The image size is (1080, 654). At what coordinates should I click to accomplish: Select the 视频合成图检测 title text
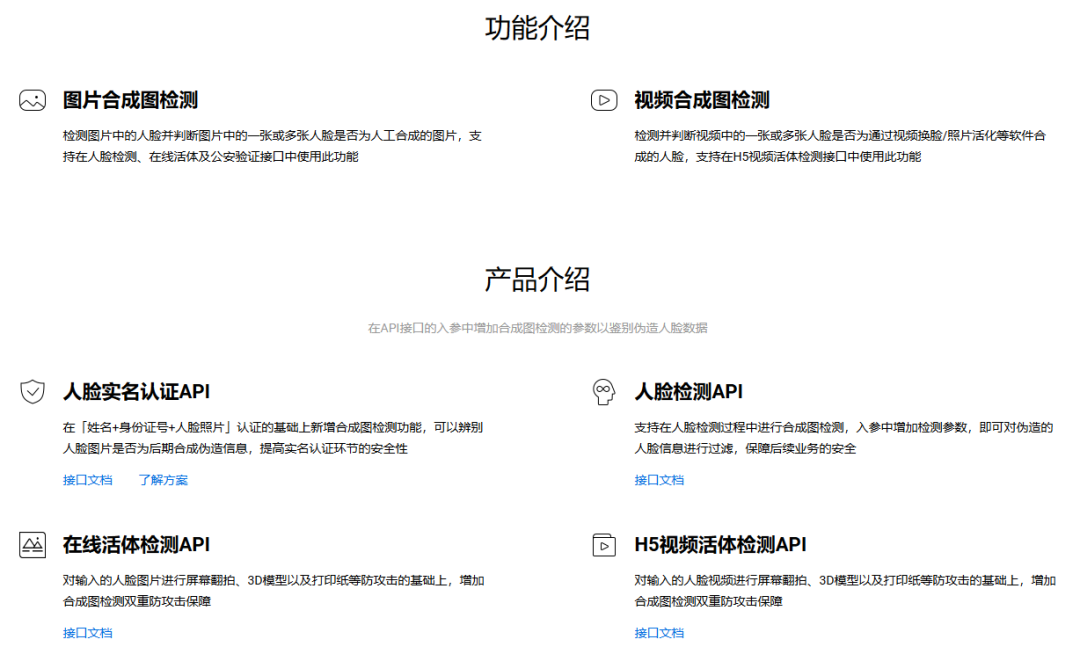tap(703, 100)
